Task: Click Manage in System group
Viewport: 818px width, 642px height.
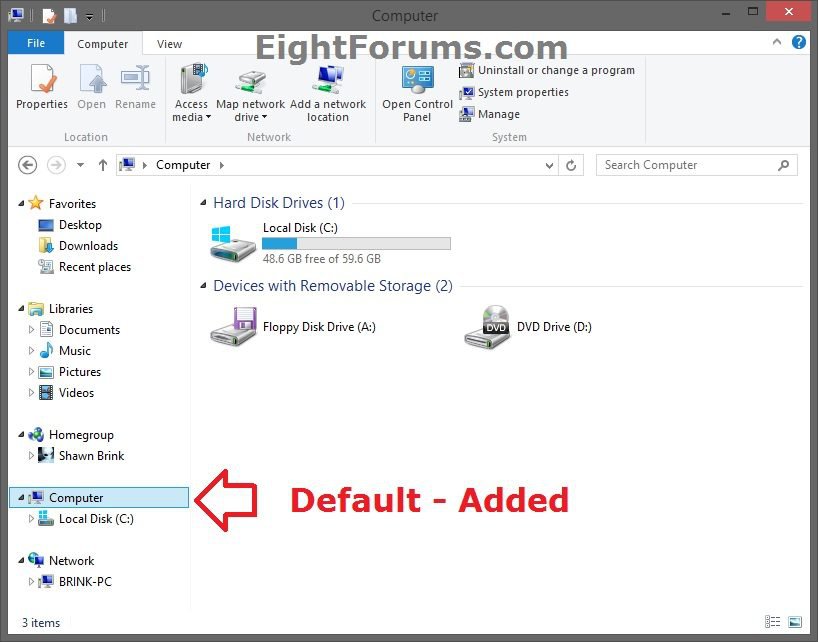Action: (489, 114)
